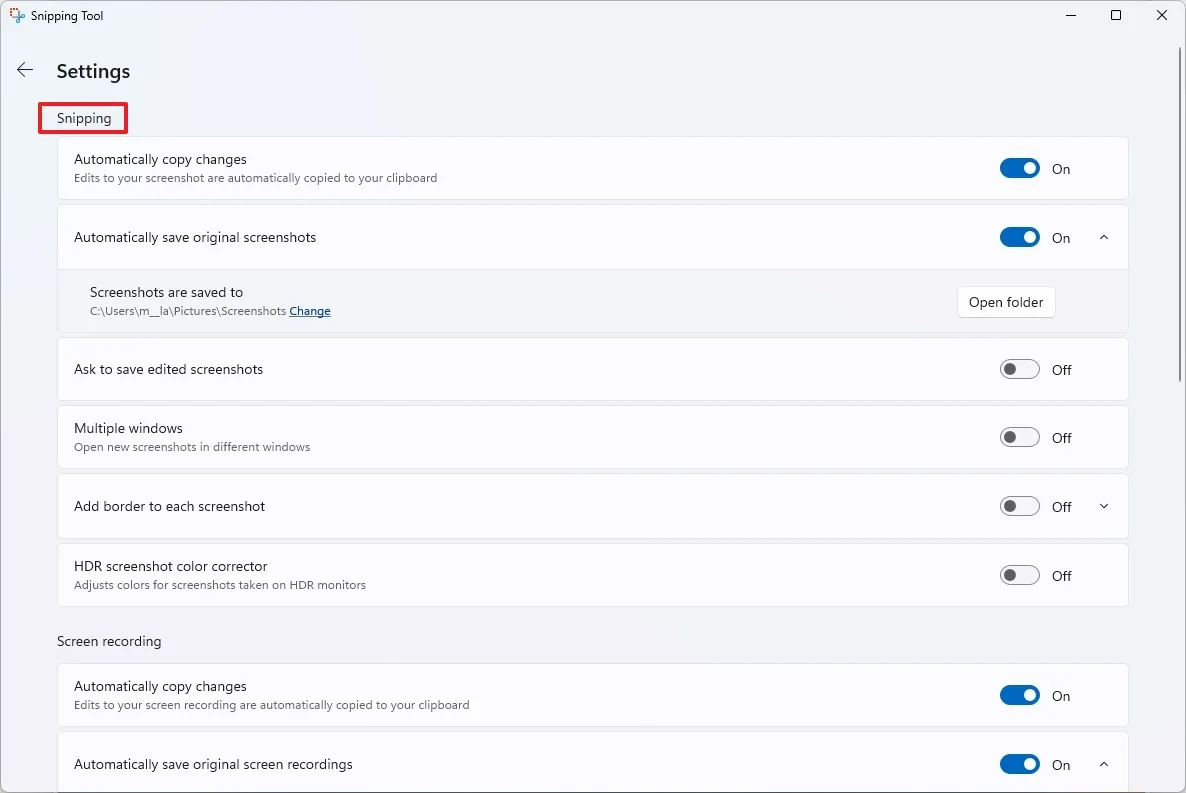Collapse the Automatically save original screenshots section
1186x793 pixels.
click(1104, 238)
